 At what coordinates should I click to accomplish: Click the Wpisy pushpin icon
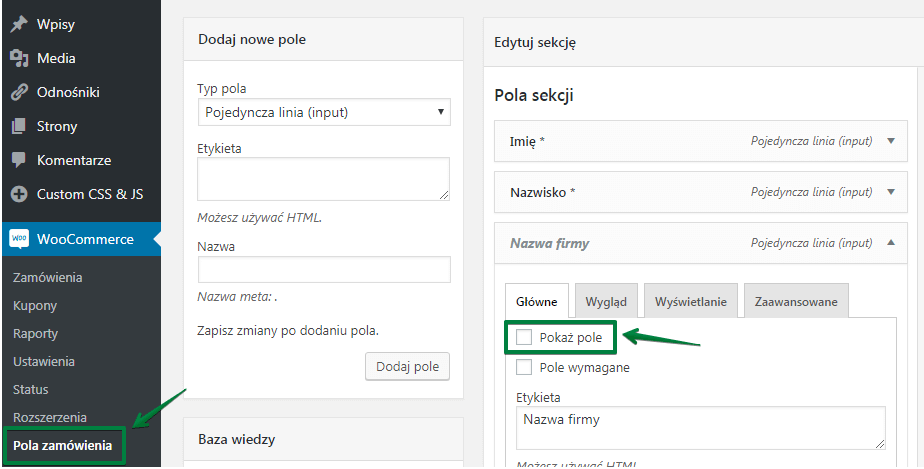point(18,24)
